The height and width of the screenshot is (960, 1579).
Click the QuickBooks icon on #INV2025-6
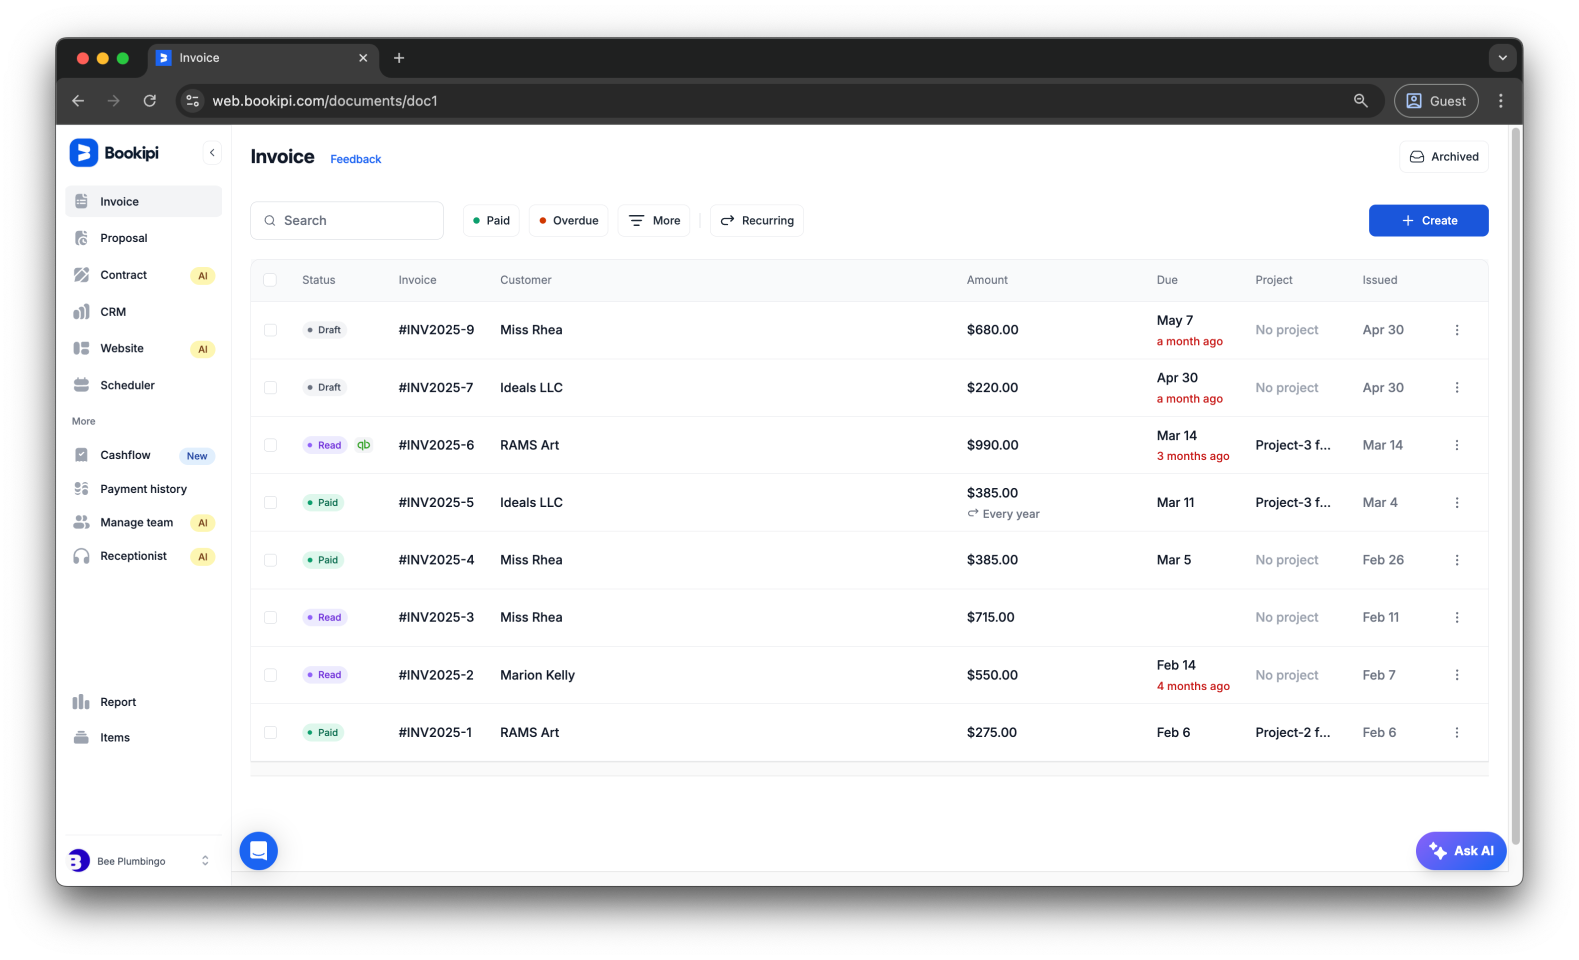364,445
